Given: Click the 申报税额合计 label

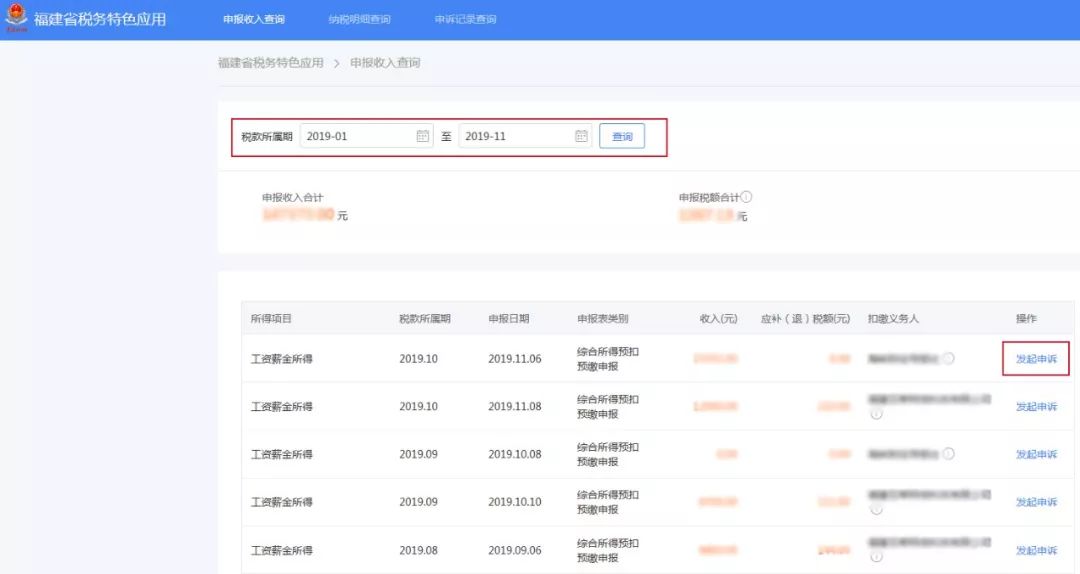Looking at the screenshot, I should [709, 197].
